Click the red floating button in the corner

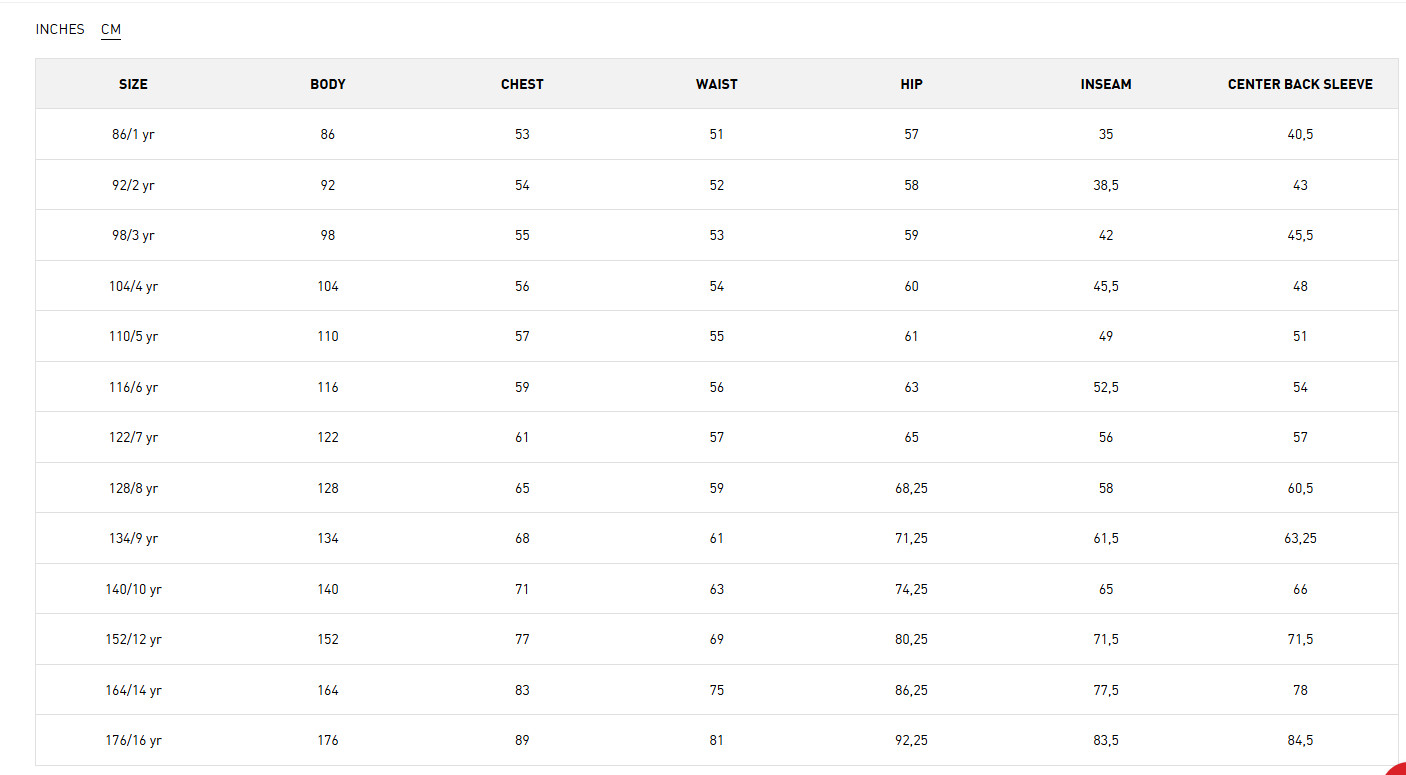click(x=1397, y=768)
